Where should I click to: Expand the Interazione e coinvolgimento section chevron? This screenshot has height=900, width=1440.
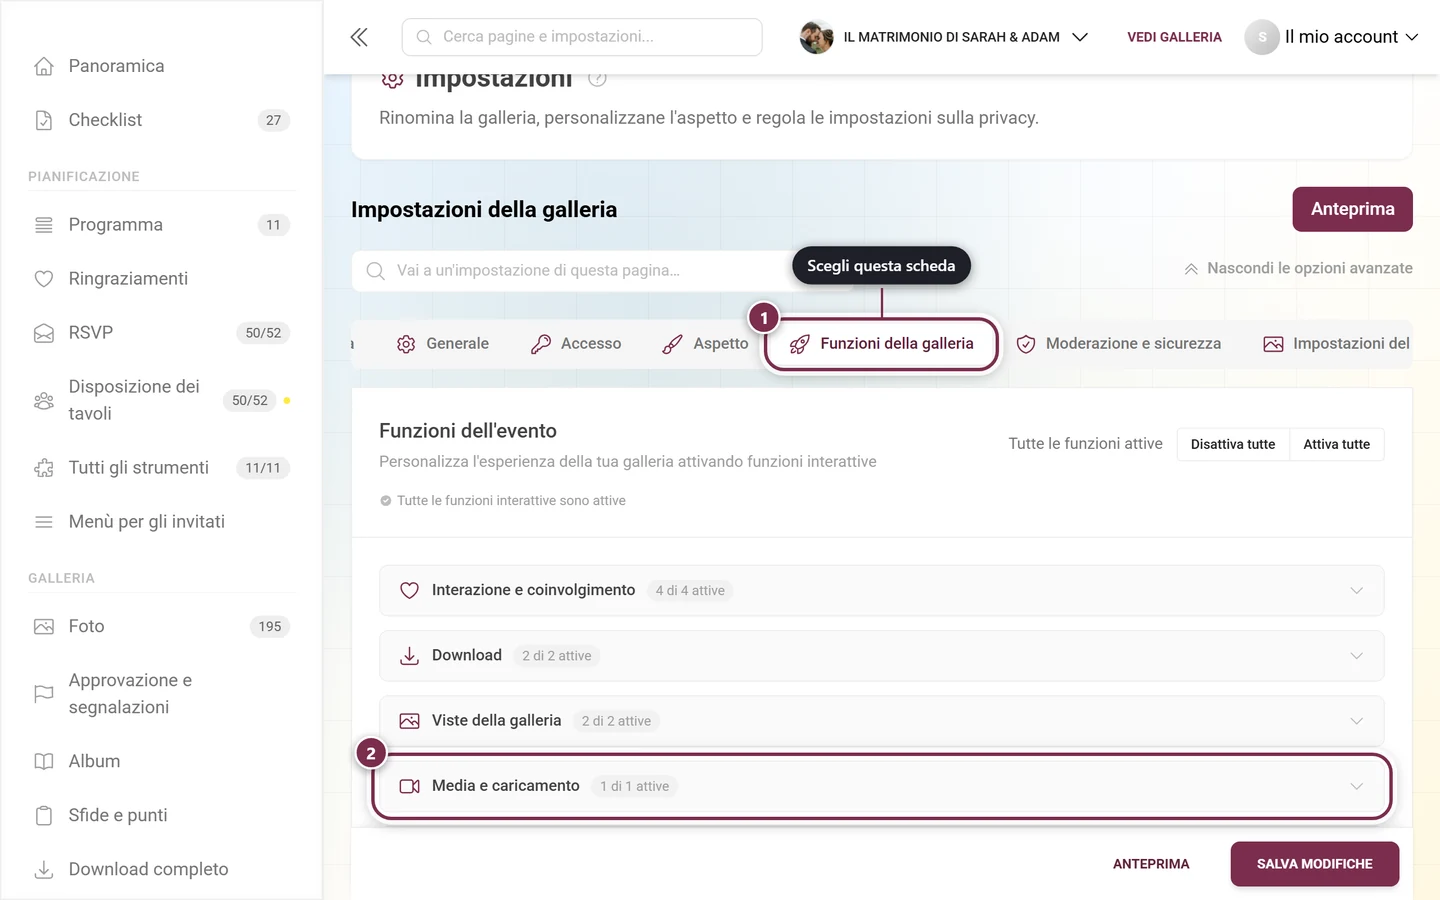click(x=1356, y=591)
